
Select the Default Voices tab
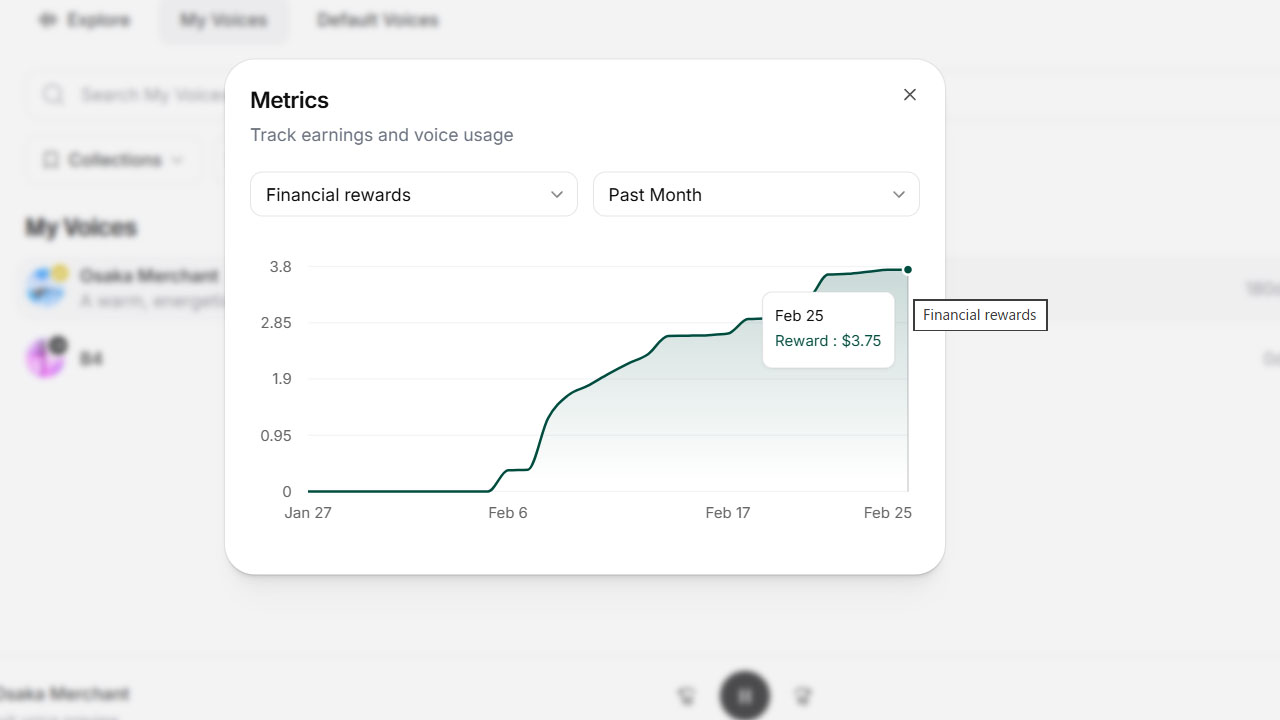click(377, 20)
